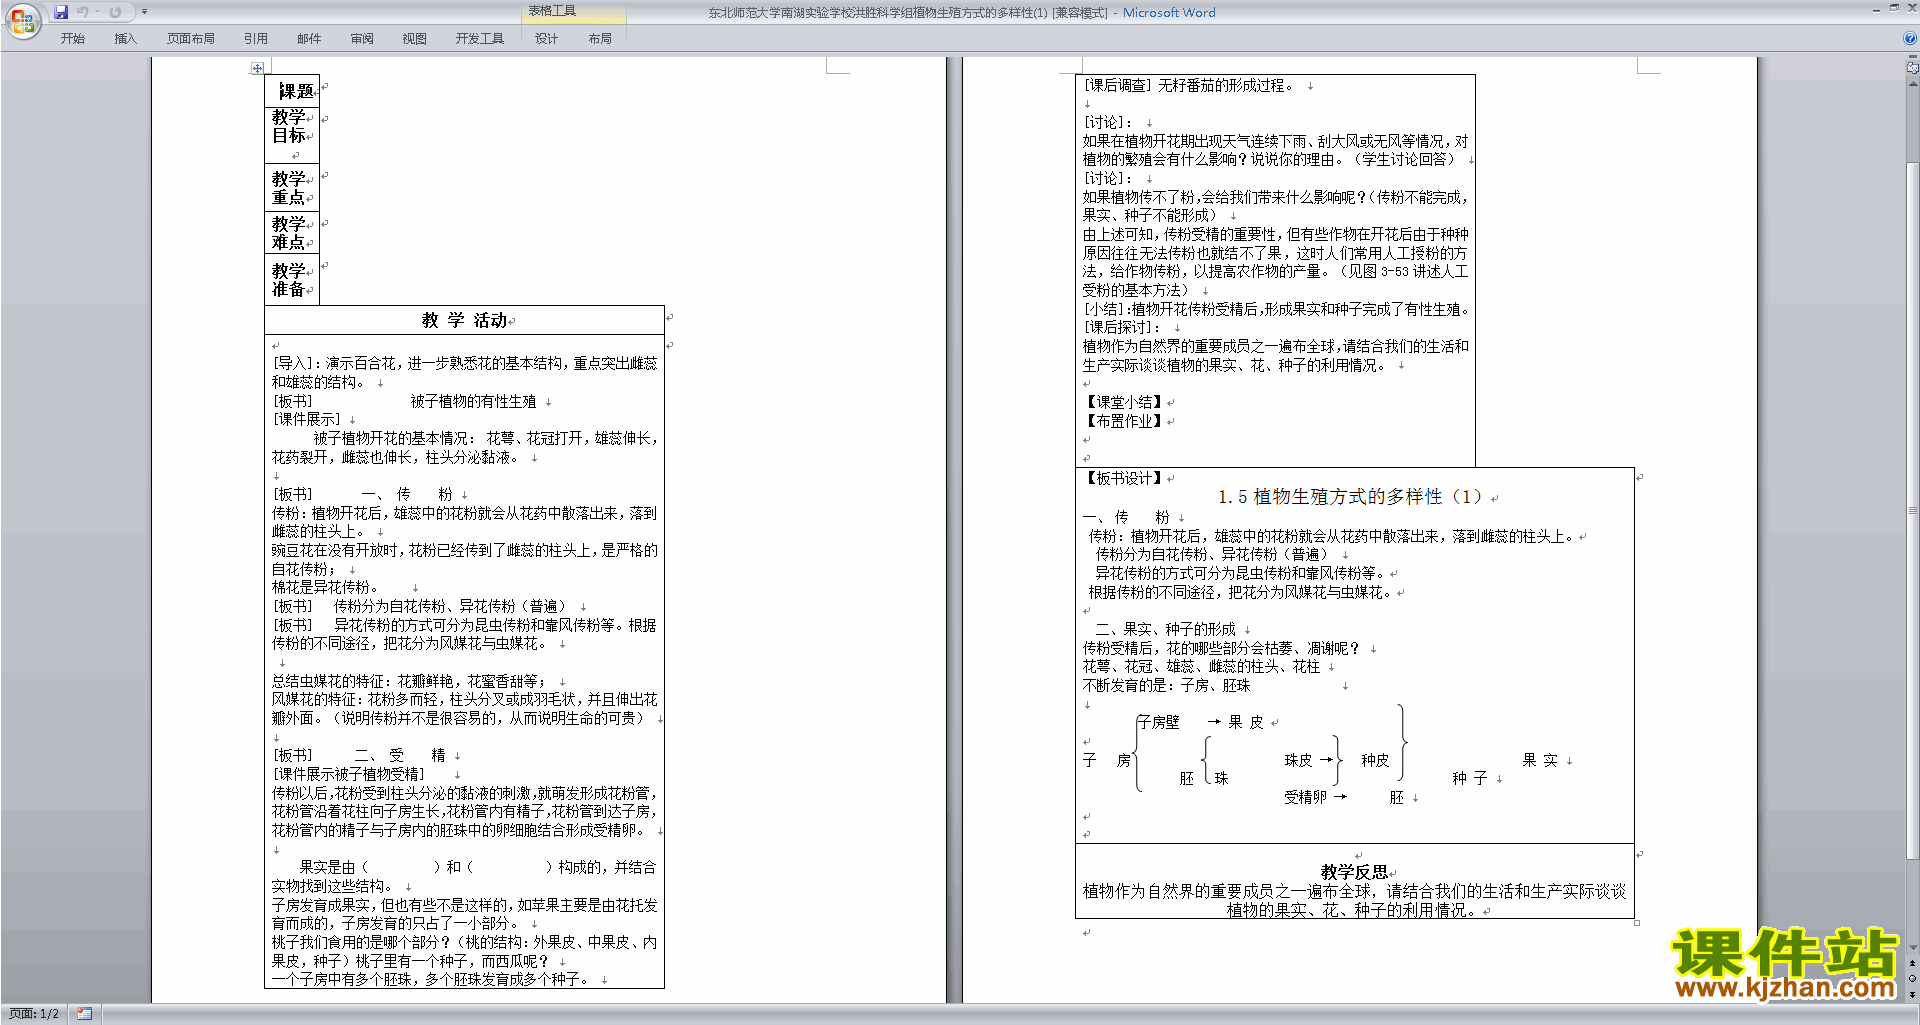
Task: Click the 【布置作业】 line
Action: [x=1123, y=421]
